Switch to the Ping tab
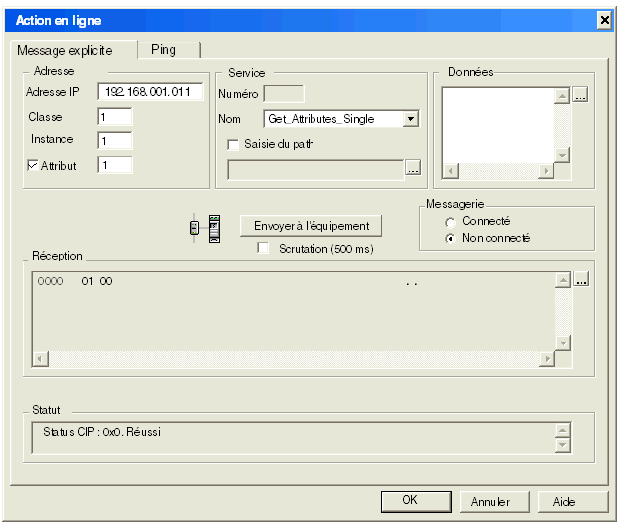The height and width of the screenshot is (522, 625). pos(168,50)
